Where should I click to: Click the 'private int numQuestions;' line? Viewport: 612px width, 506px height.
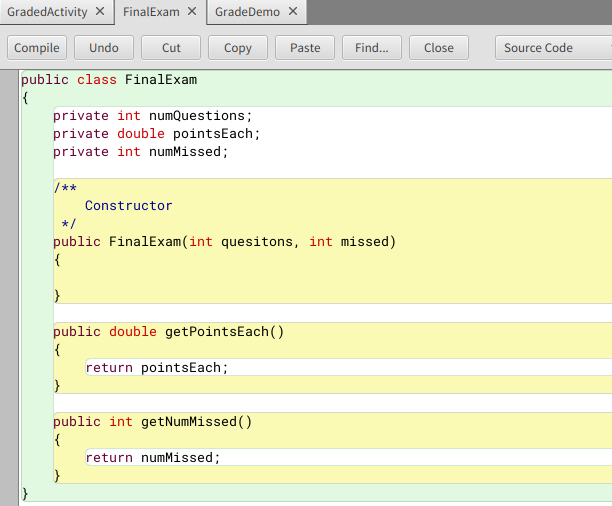pos(153,116)
